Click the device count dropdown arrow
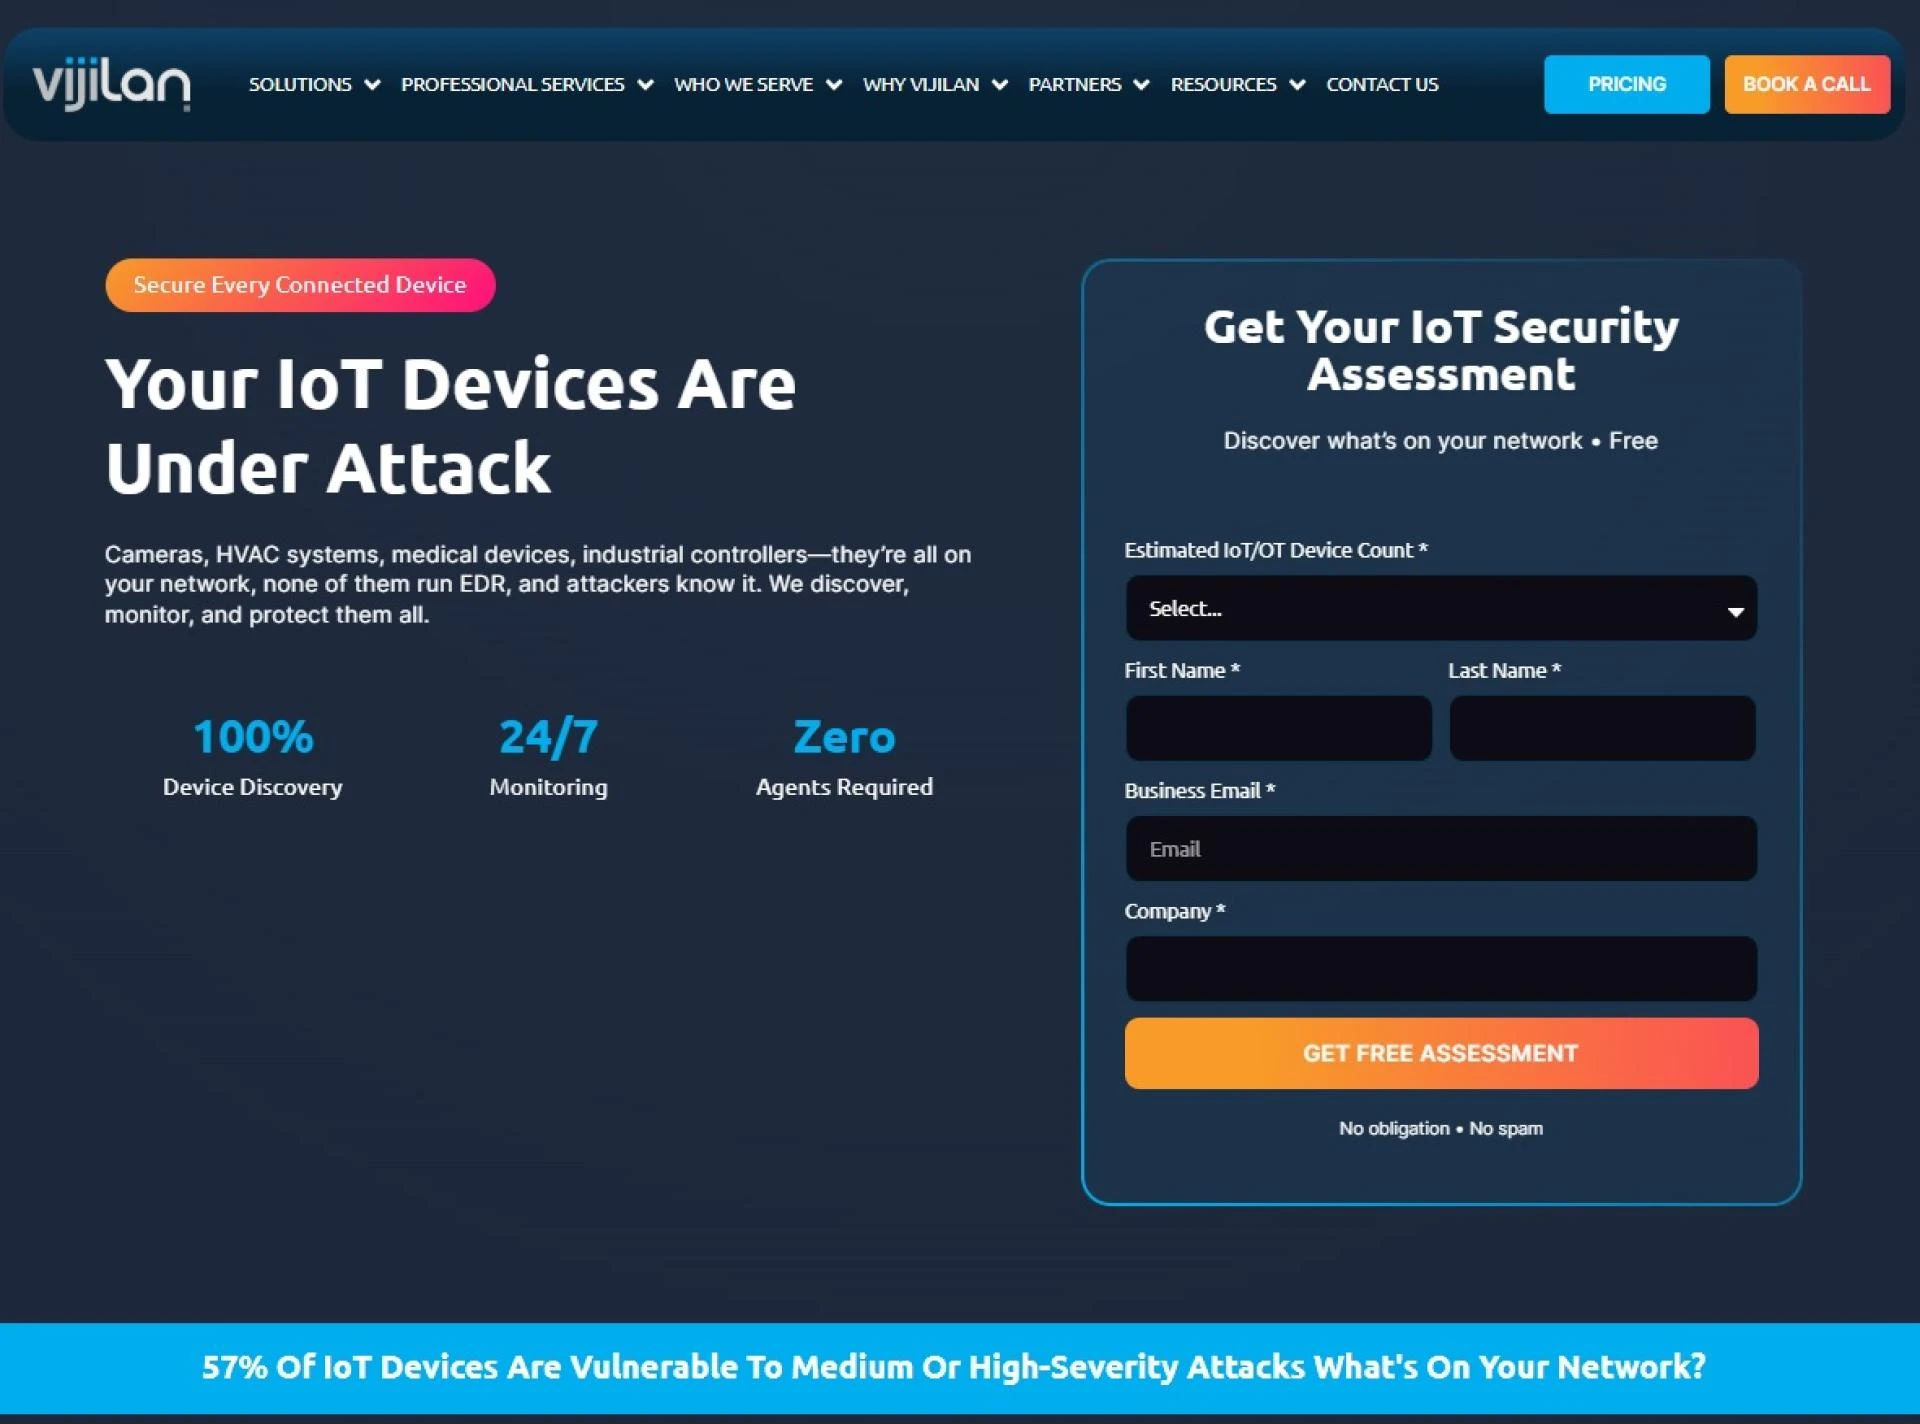This screenshot has height=1424, width=1920. pos(1737,608)
